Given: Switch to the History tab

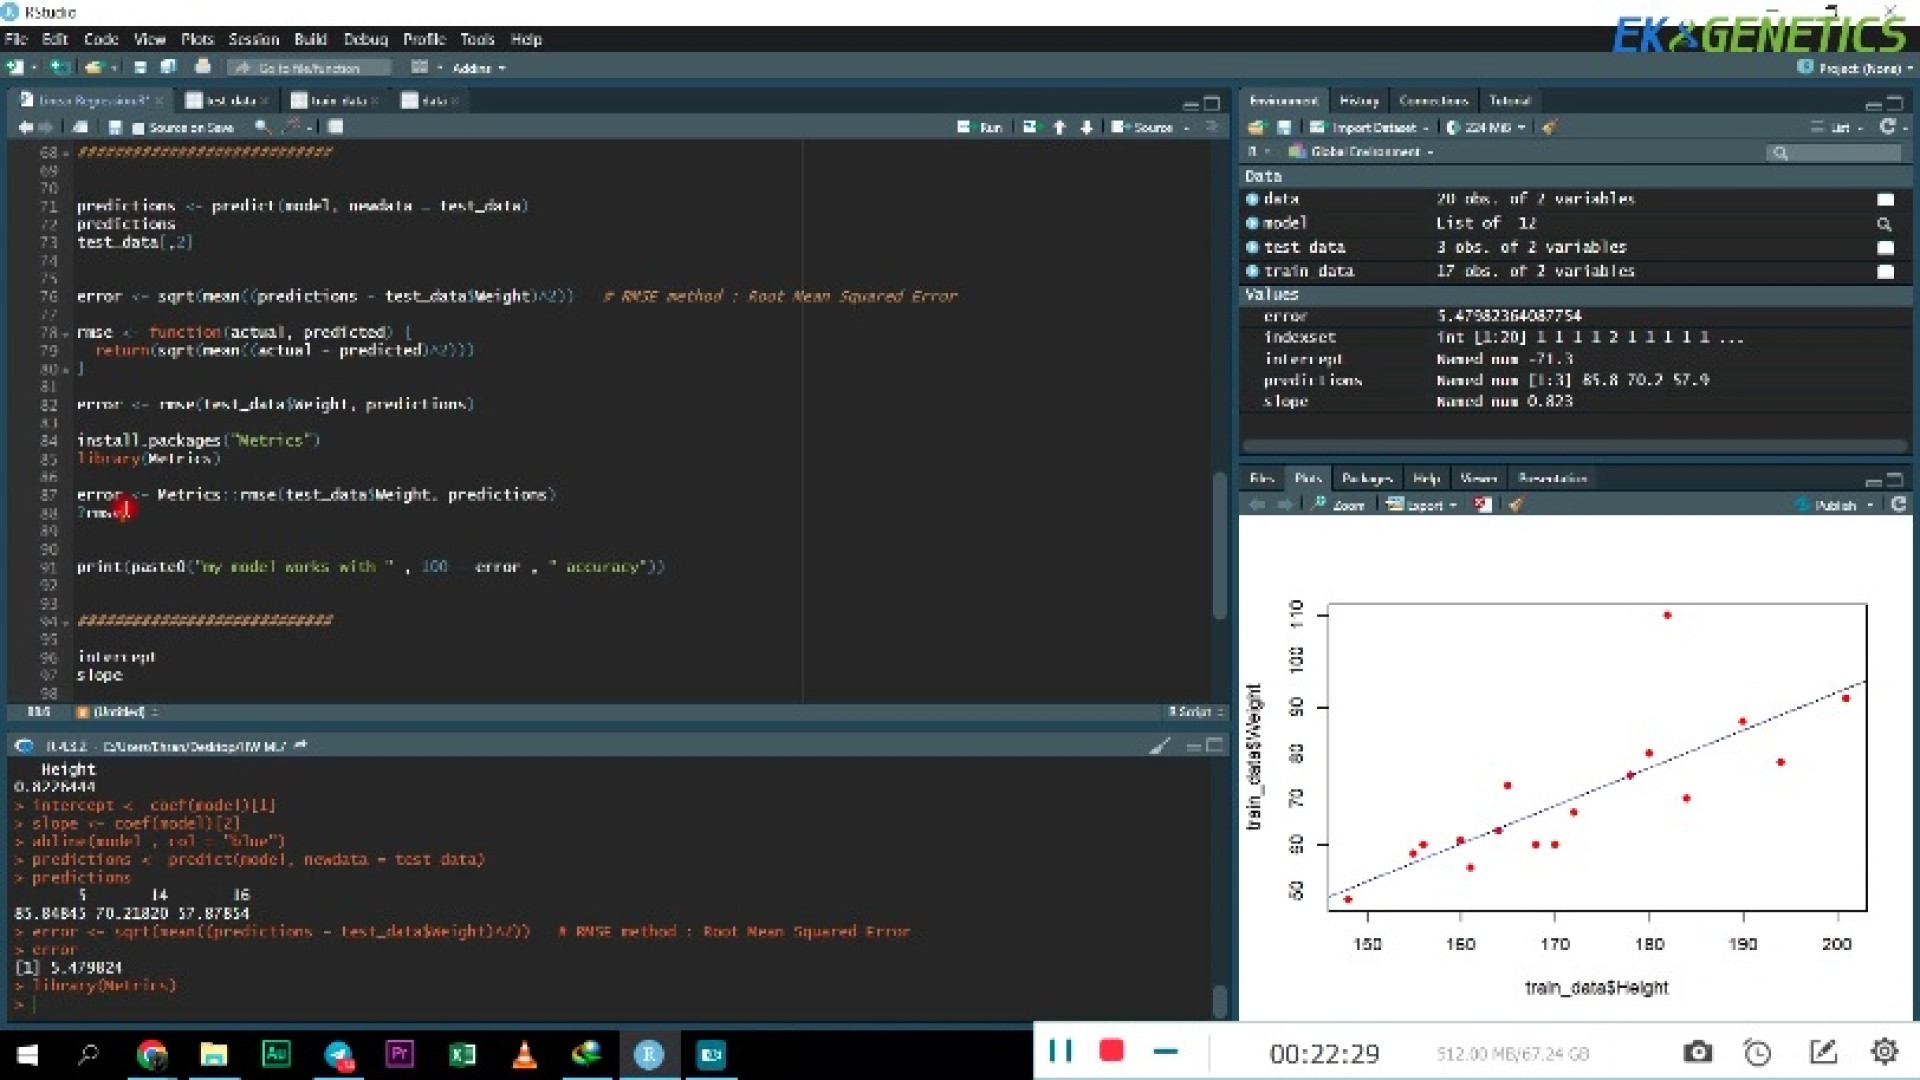Looking at the screenshot, I should point(1358,100).
